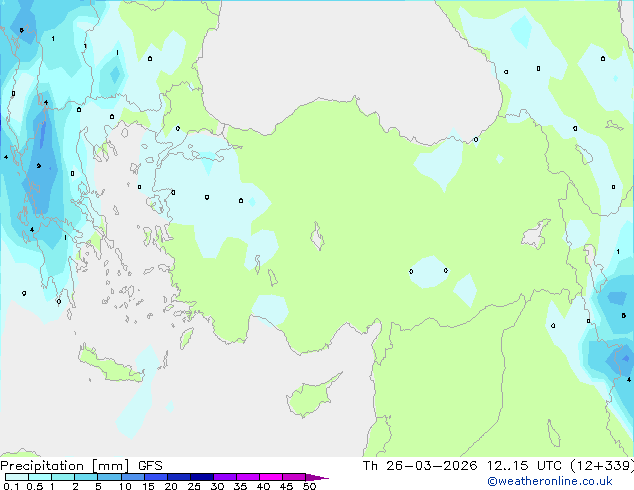Screen dimensions: 634x490
Task: Click the island of Crete on the map
Action: click(111, 366)
